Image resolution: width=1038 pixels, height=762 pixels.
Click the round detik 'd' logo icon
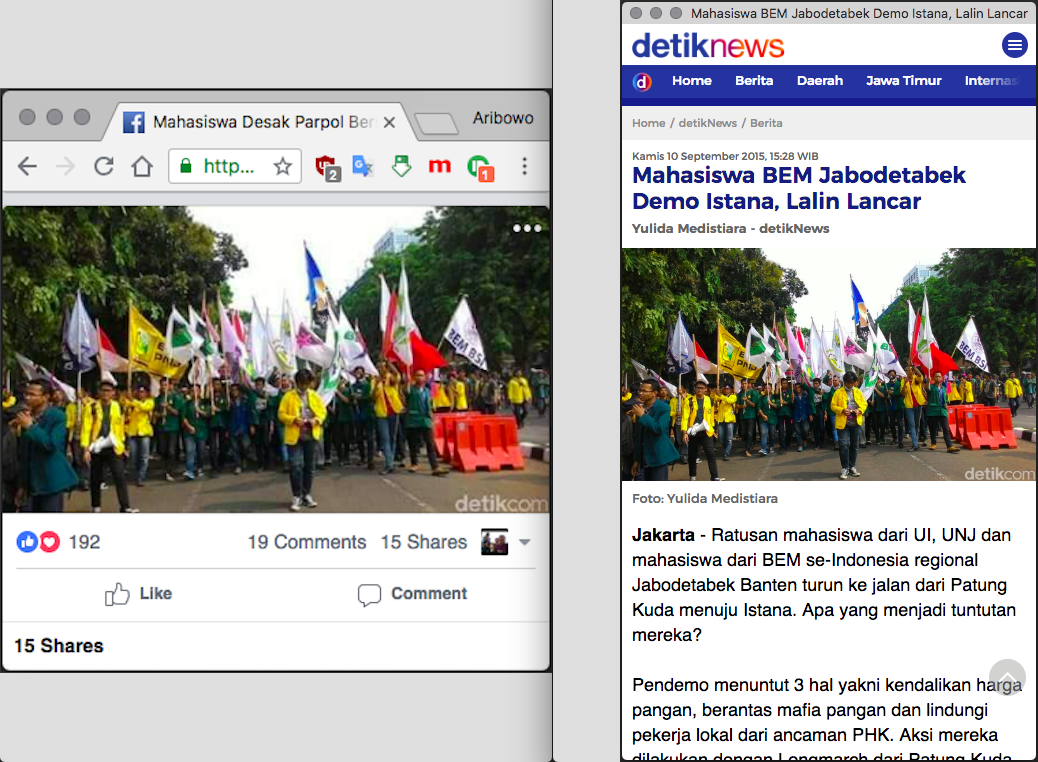642,82
